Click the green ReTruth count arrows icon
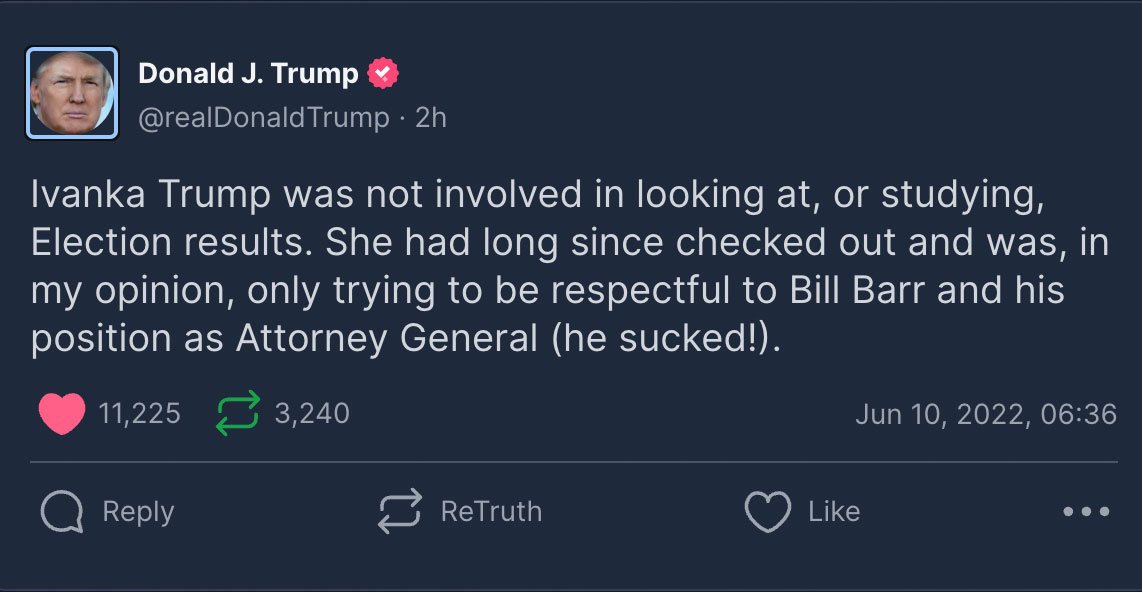This screenshot has height=592, width=1142. pos(238,414)
